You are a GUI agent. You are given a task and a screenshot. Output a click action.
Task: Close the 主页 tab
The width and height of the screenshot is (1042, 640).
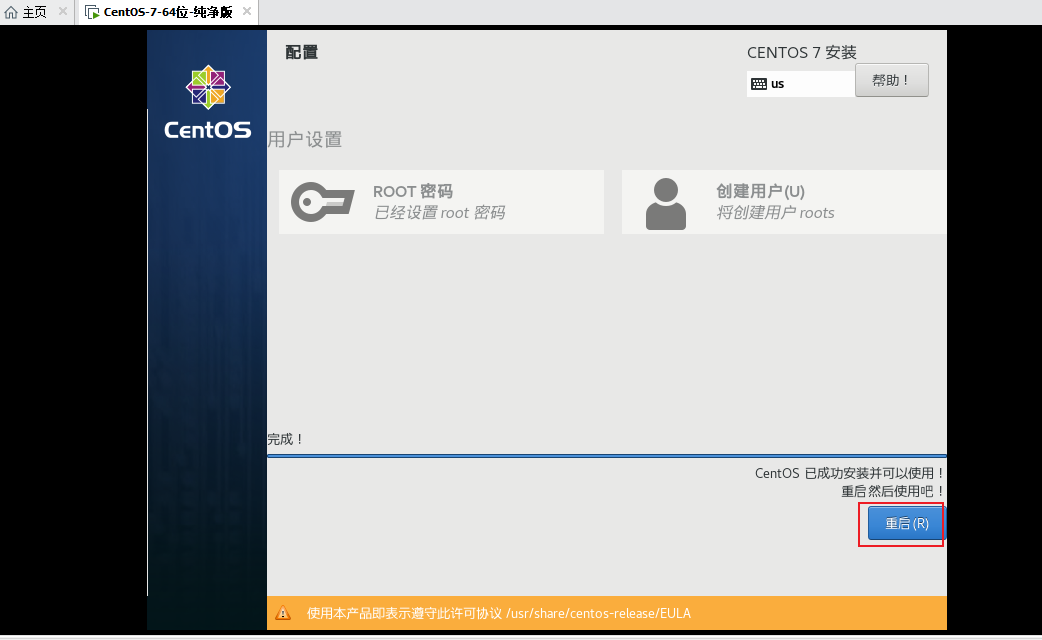(x=62, y=11)
